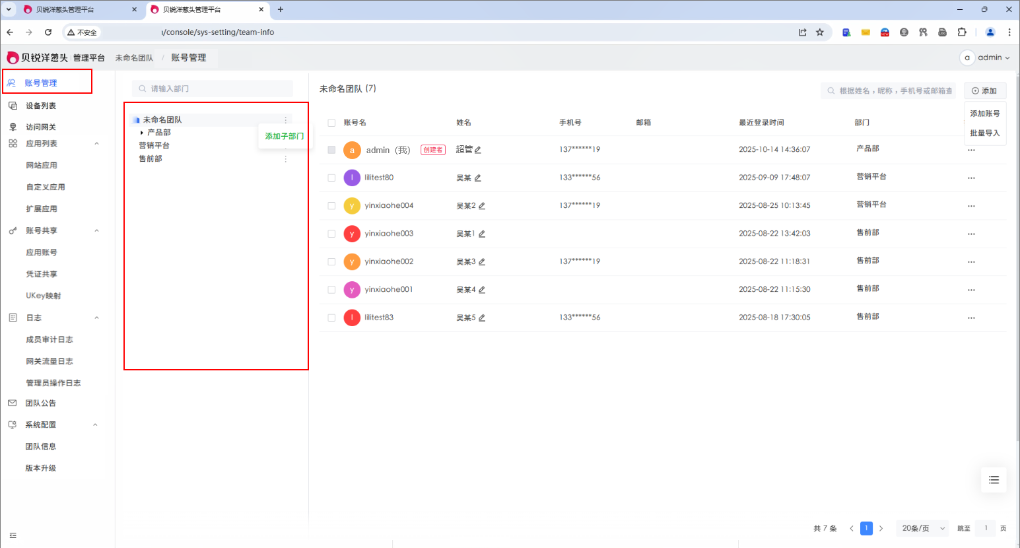
Task: Choose 批量导入 from the add menu
Action: 985,132
